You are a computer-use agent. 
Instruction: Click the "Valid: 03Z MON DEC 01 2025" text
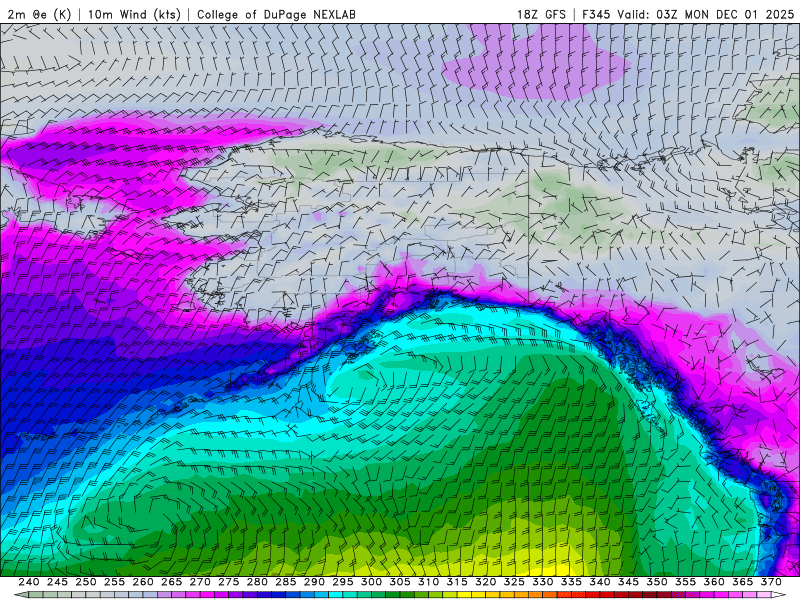coord(706,14)
